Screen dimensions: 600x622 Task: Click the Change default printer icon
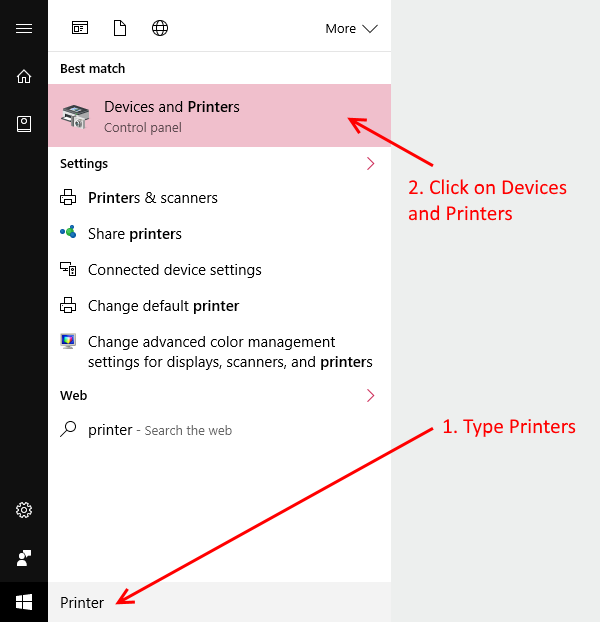click(68, 305)
